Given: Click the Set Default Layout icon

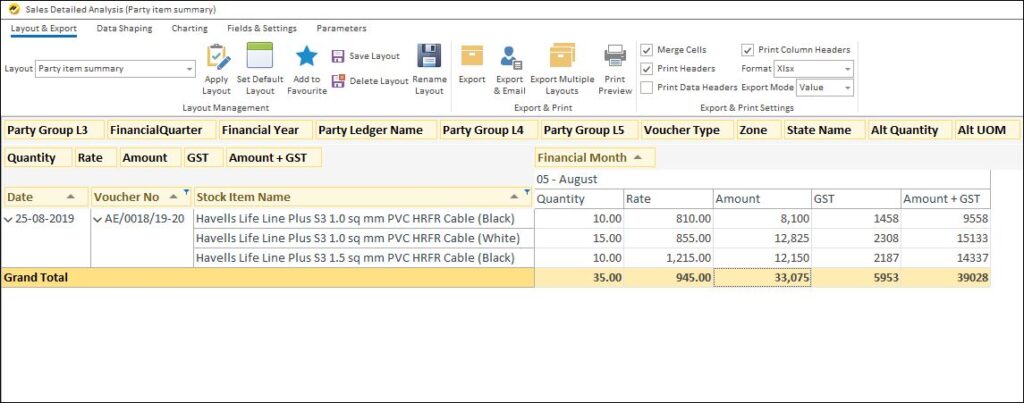Looking at the screenshot, I should pos(260,57).
